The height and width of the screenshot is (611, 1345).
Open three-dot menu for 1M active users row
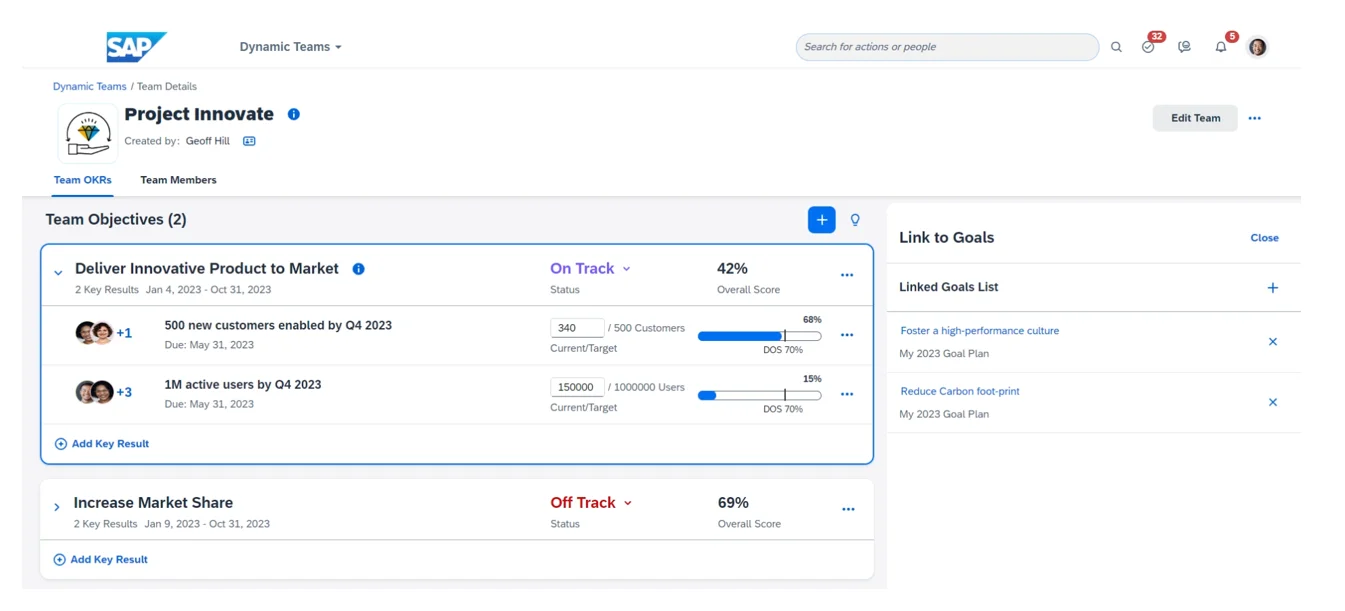pos(847,394)
